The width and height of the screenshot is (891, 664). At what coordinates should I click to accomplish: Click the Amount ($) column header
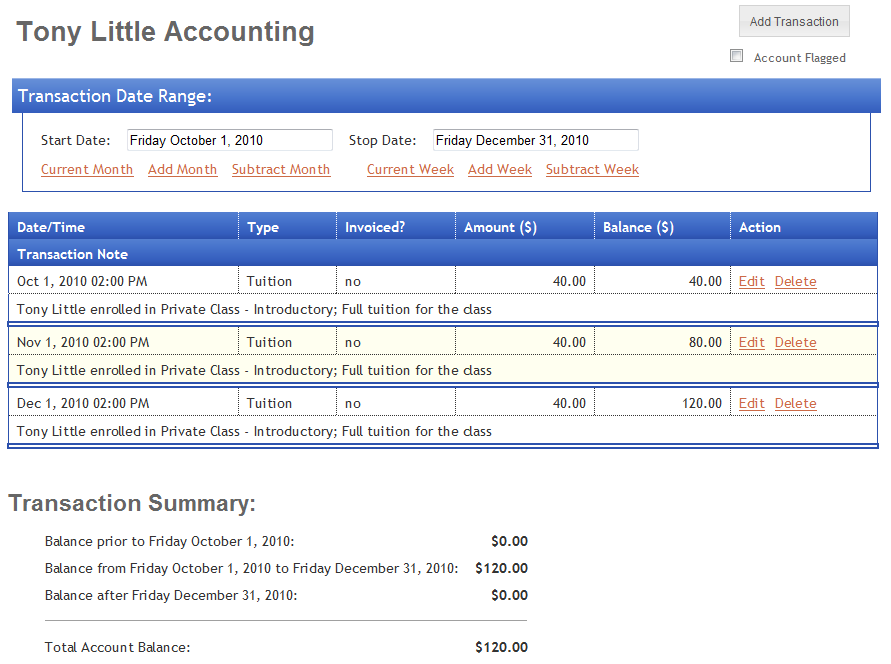(500, 228)
